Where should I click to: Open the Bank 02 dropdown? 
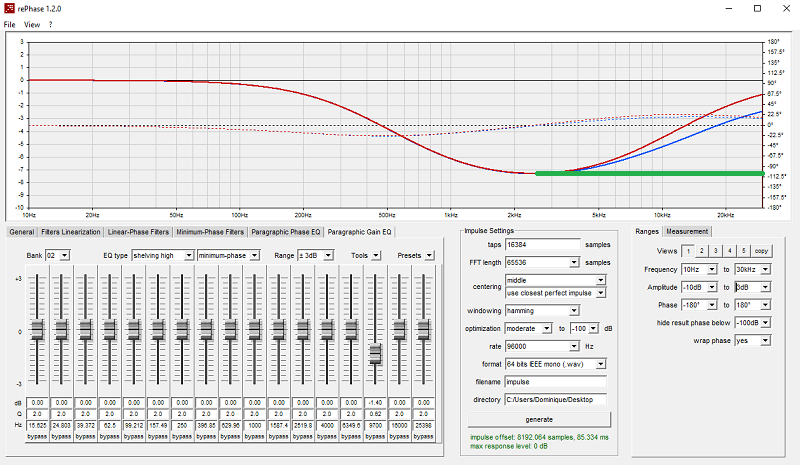pyautogui.click(x=57, y=255)
